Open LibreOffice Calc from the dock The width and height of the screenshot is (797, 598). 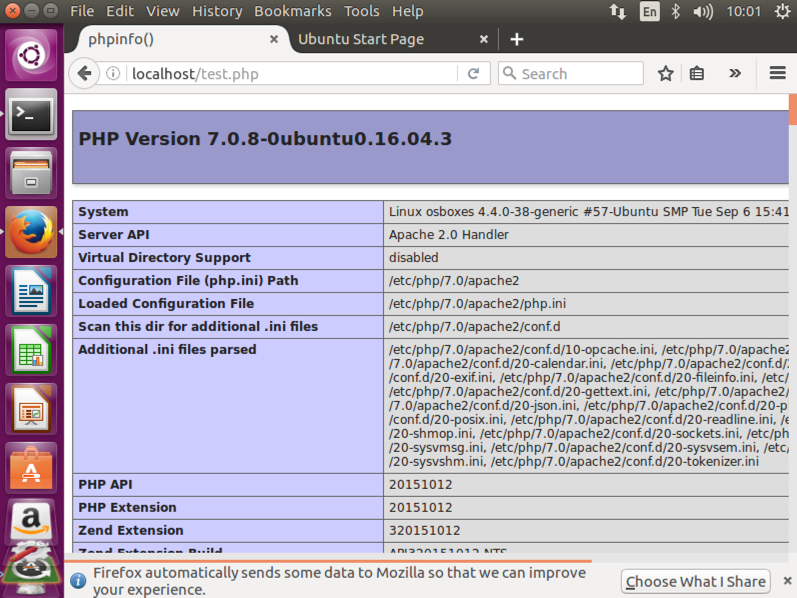tap(32, 350)
